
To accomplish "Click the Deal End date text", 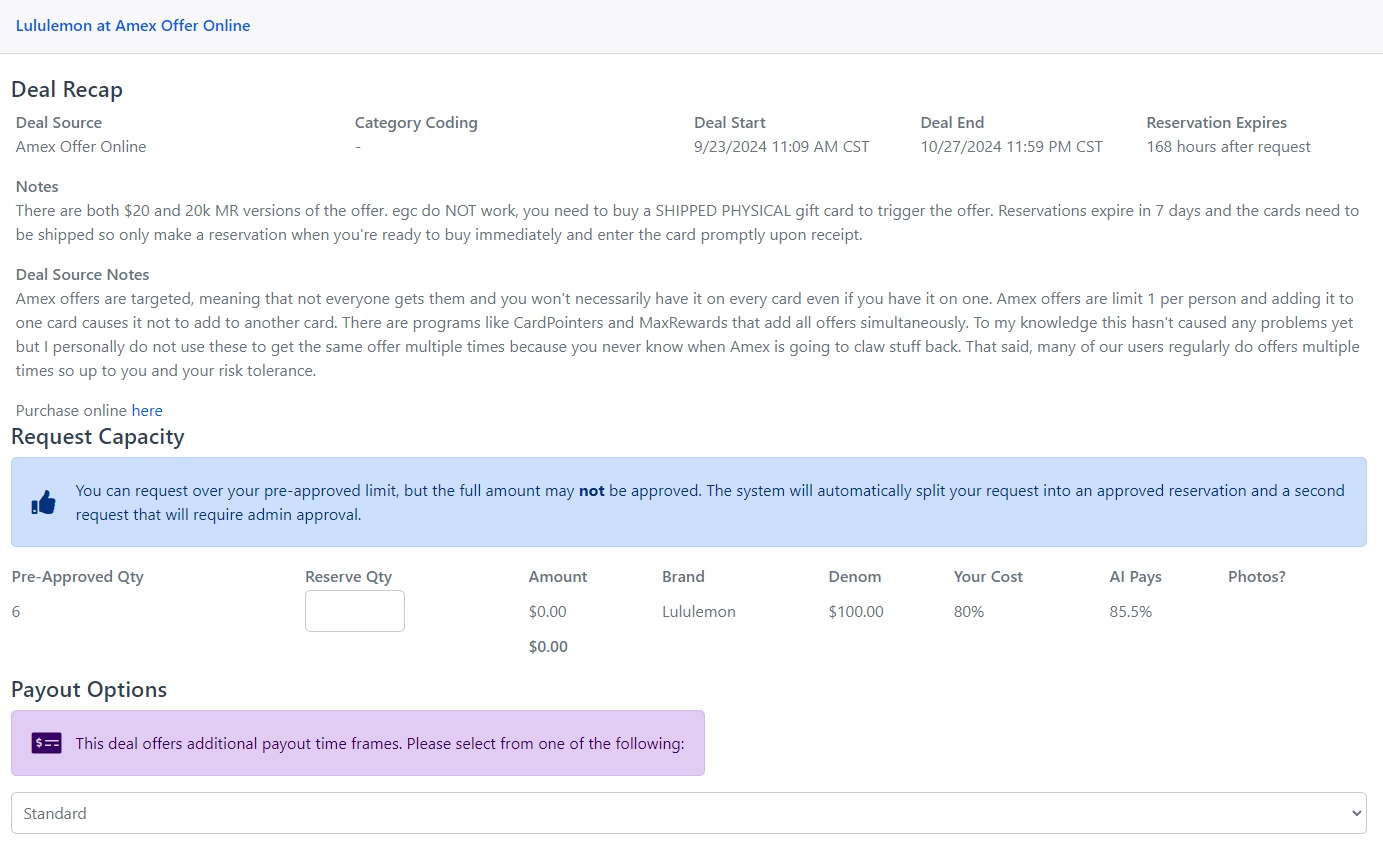I will tap(1010, 146).
